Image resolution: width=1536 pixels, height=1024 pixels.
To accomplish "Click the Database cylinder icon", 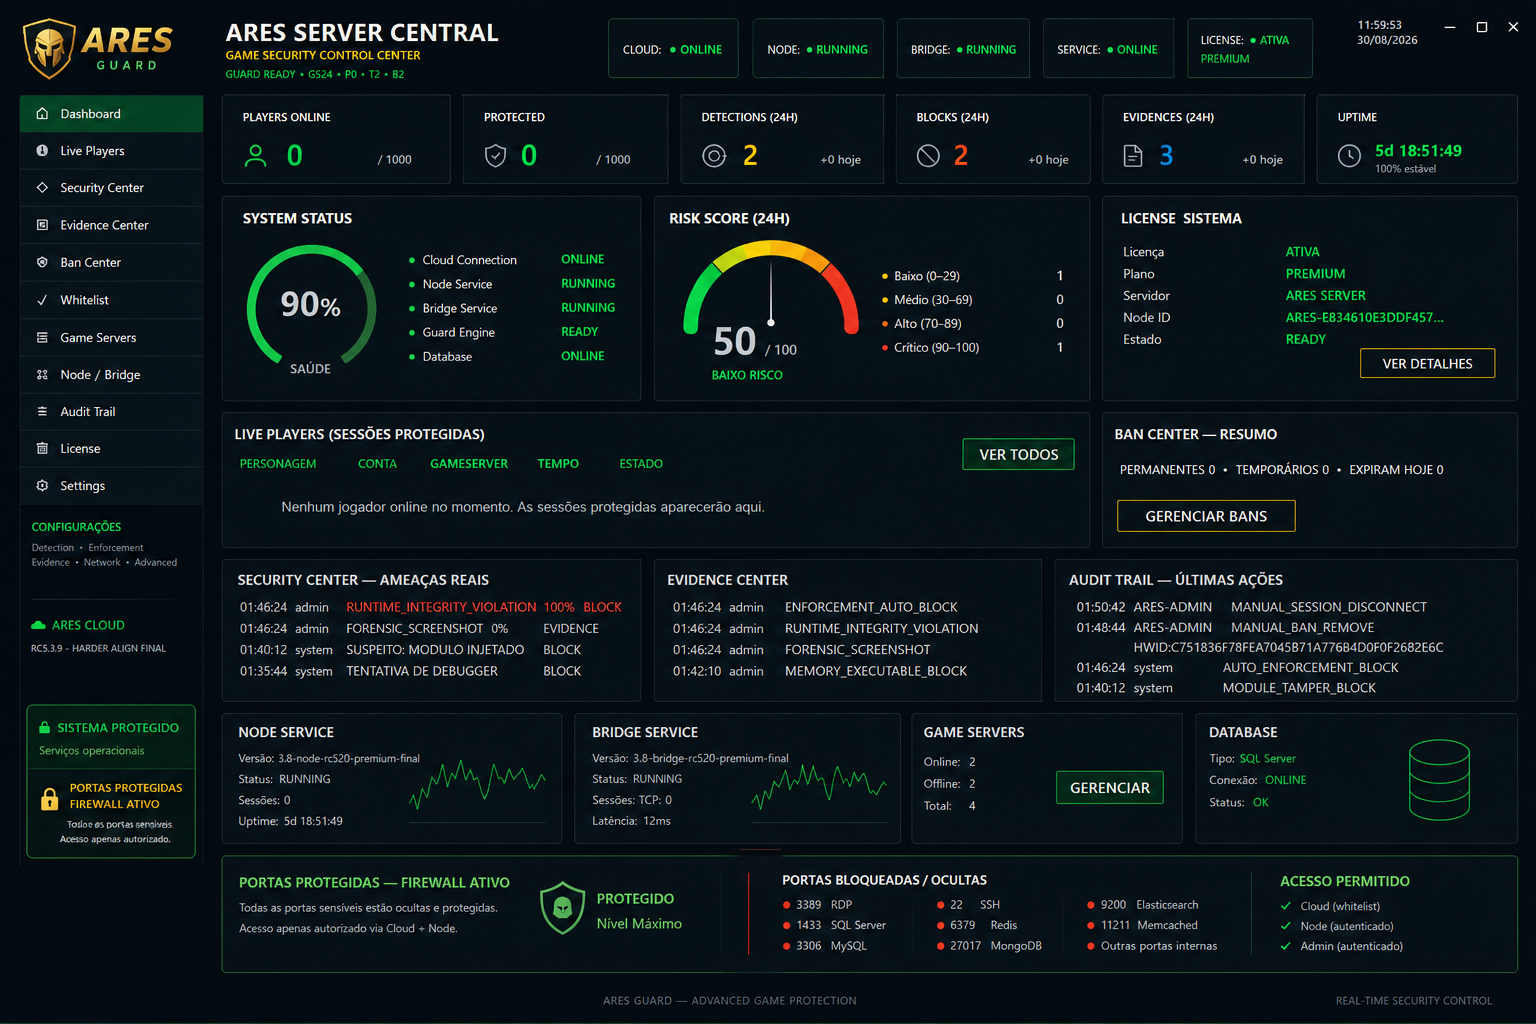I will 1439,780.
